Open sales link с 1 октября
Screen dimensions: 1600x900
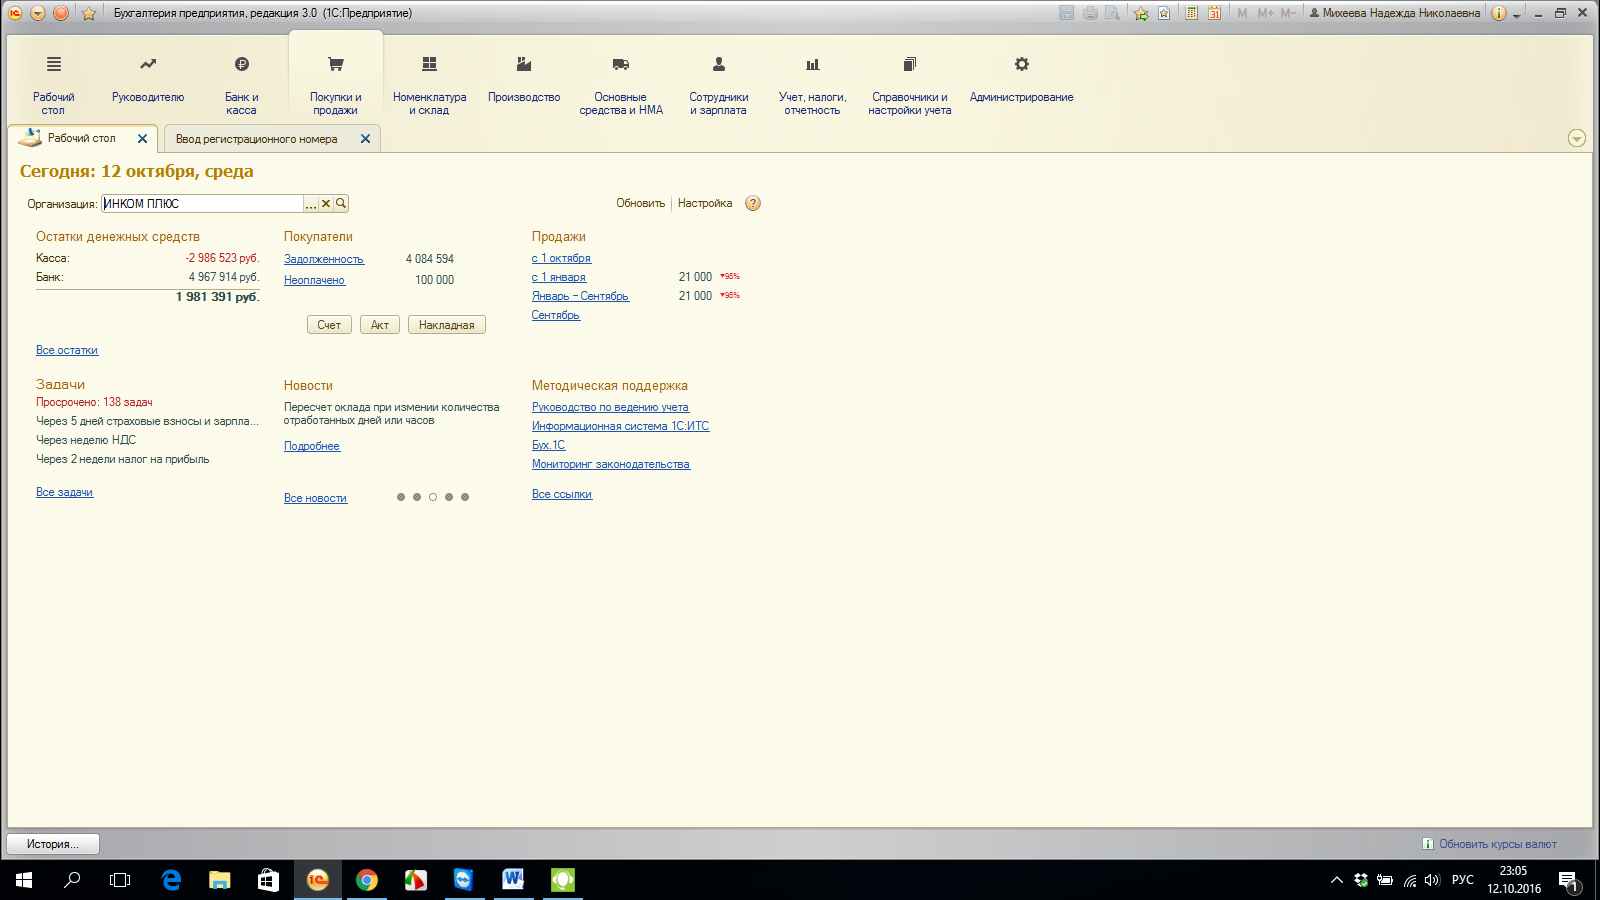tap(561, 258)
